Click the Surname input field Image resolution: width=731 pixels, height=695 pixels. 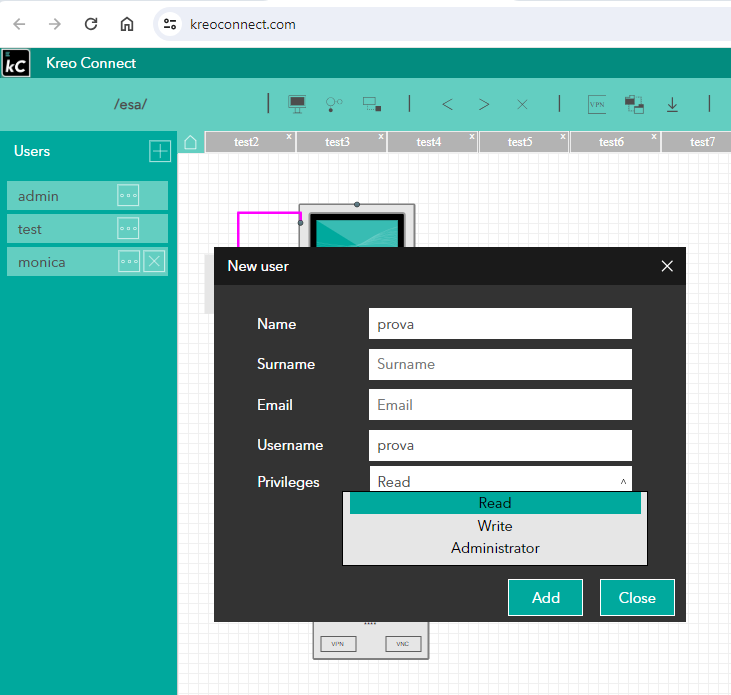pos(500,364)
